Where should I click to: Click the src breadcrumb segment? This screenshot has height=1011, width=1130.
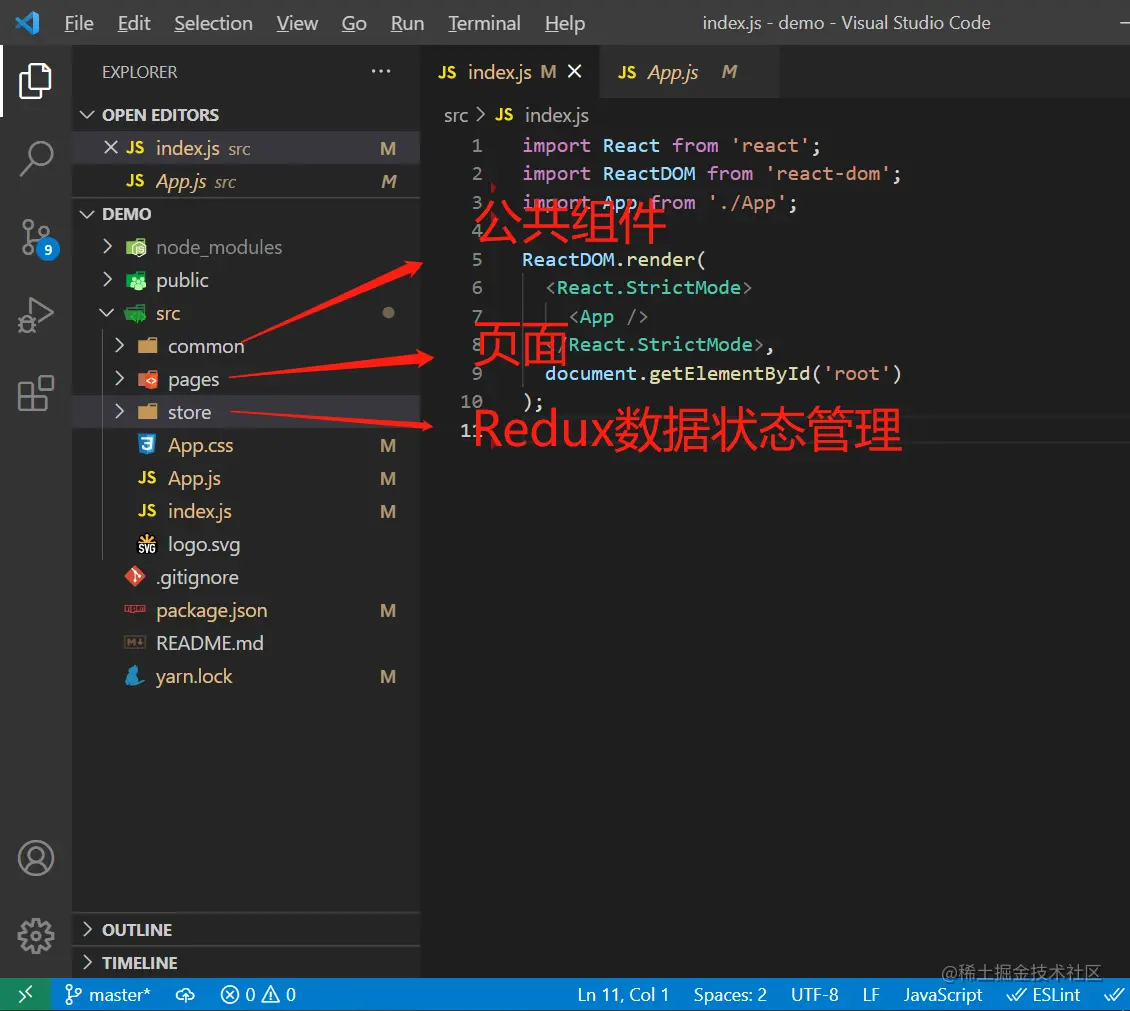coord(455,115)
